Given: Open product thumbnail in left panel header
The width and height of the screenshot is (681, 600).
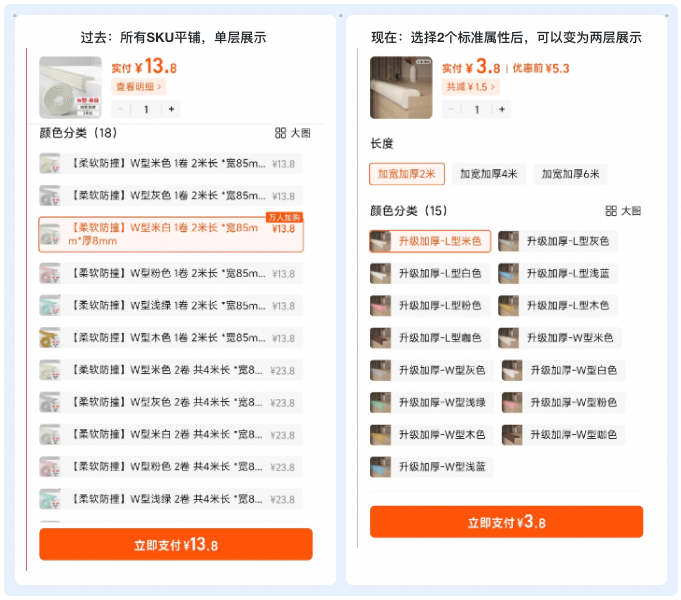Looking at the screenshot, I should (70, 87).
